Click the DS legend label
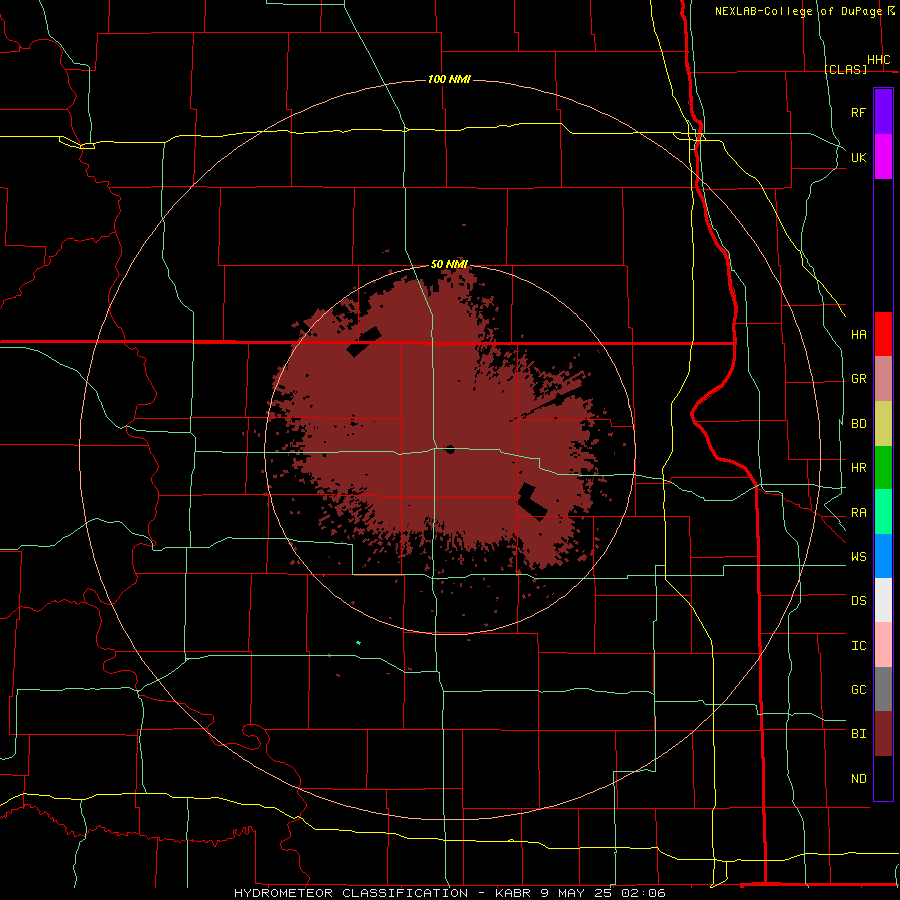This screenshot has width=900, height=900. pyautogui.click(x=859, y=601)
